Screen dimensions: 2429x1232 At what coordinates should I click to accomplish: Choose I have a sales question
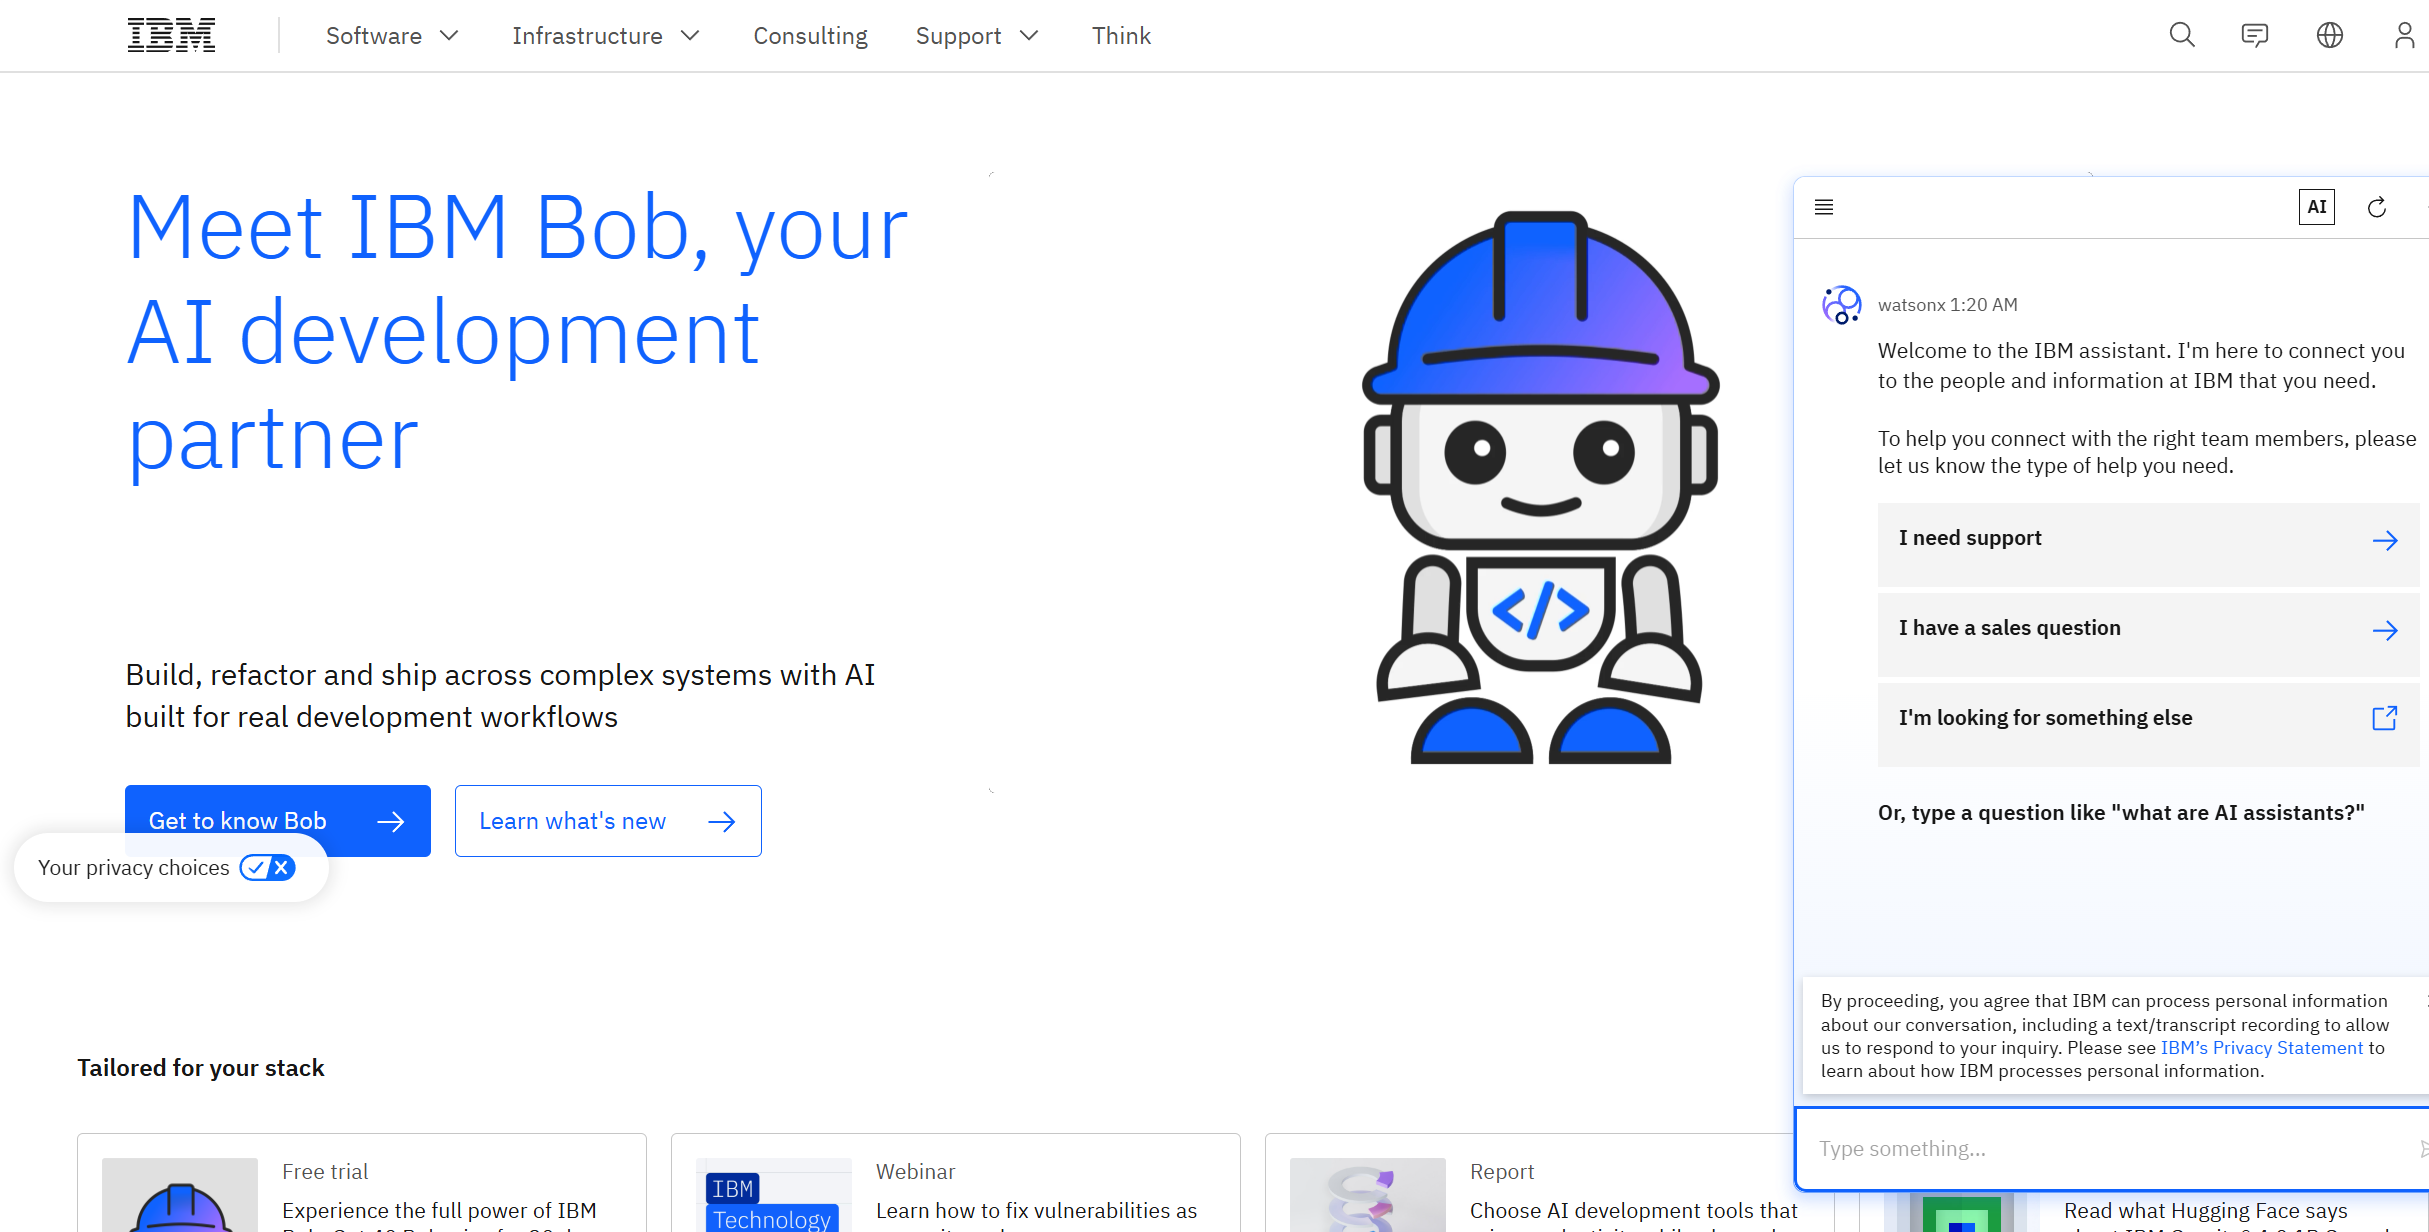(x=2148, y=635)
